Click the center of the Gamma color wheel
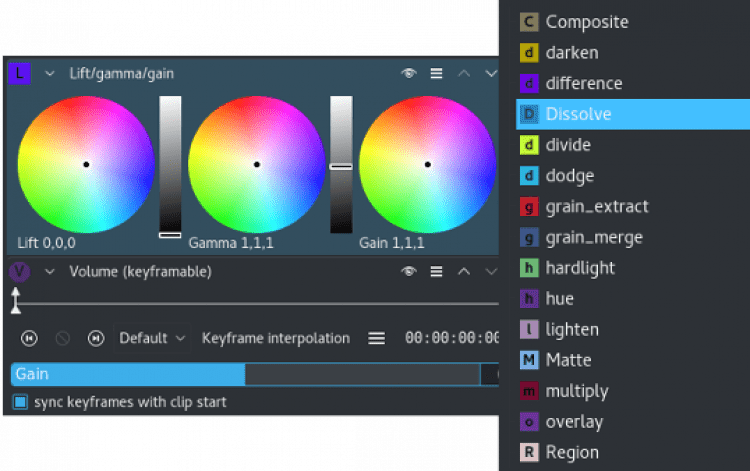This screenshot has height=471, width=750. tap(257, 164)
